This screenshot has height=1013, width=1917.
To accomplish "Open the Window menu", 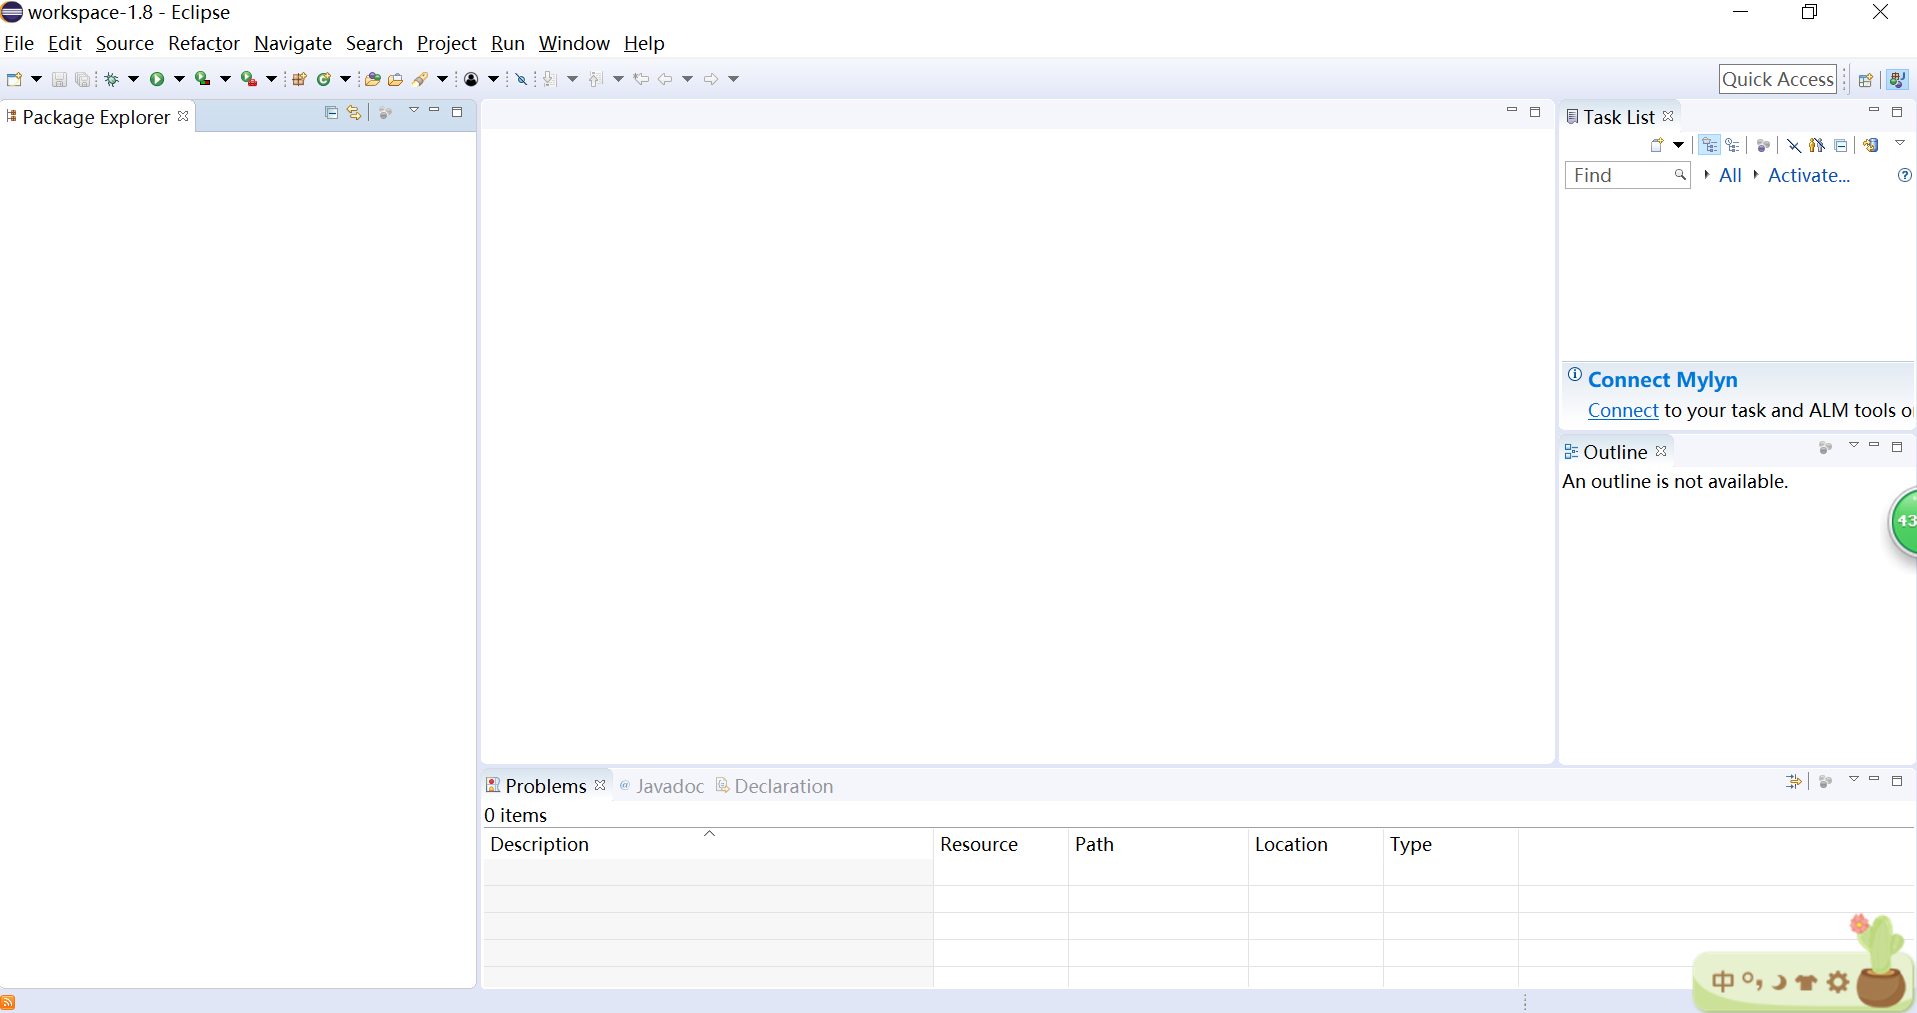I will point(573,43).
